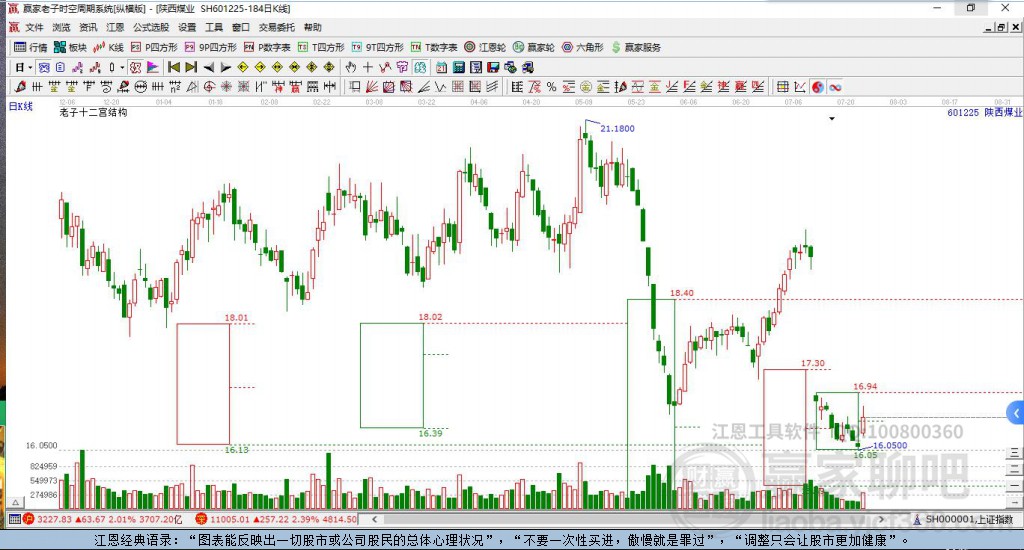Image resolution: width=1024 pixels, height=550 pixels.
Task: Click the red pen drawing tool
Action: (20, 87)
